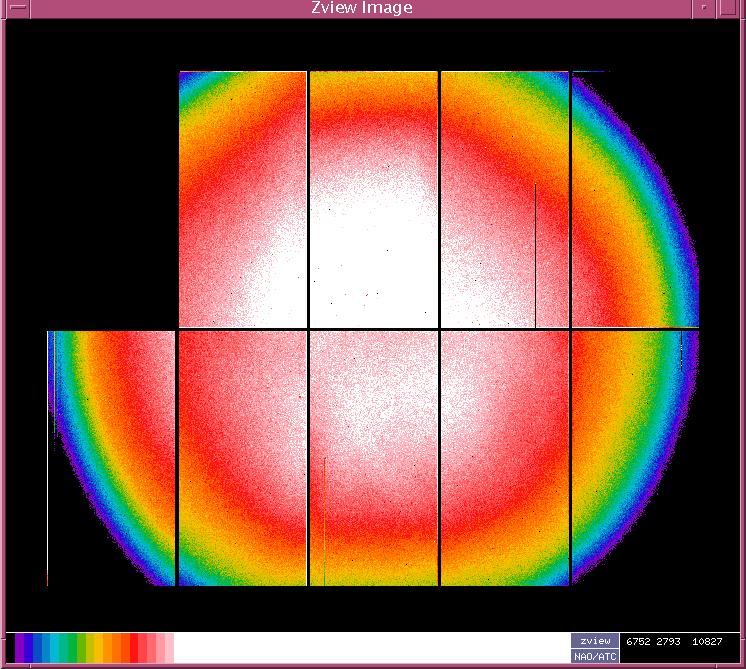Click the bottom-left partial CCD chip
Viewport: 746px width, 669px height.
(112, 458)
